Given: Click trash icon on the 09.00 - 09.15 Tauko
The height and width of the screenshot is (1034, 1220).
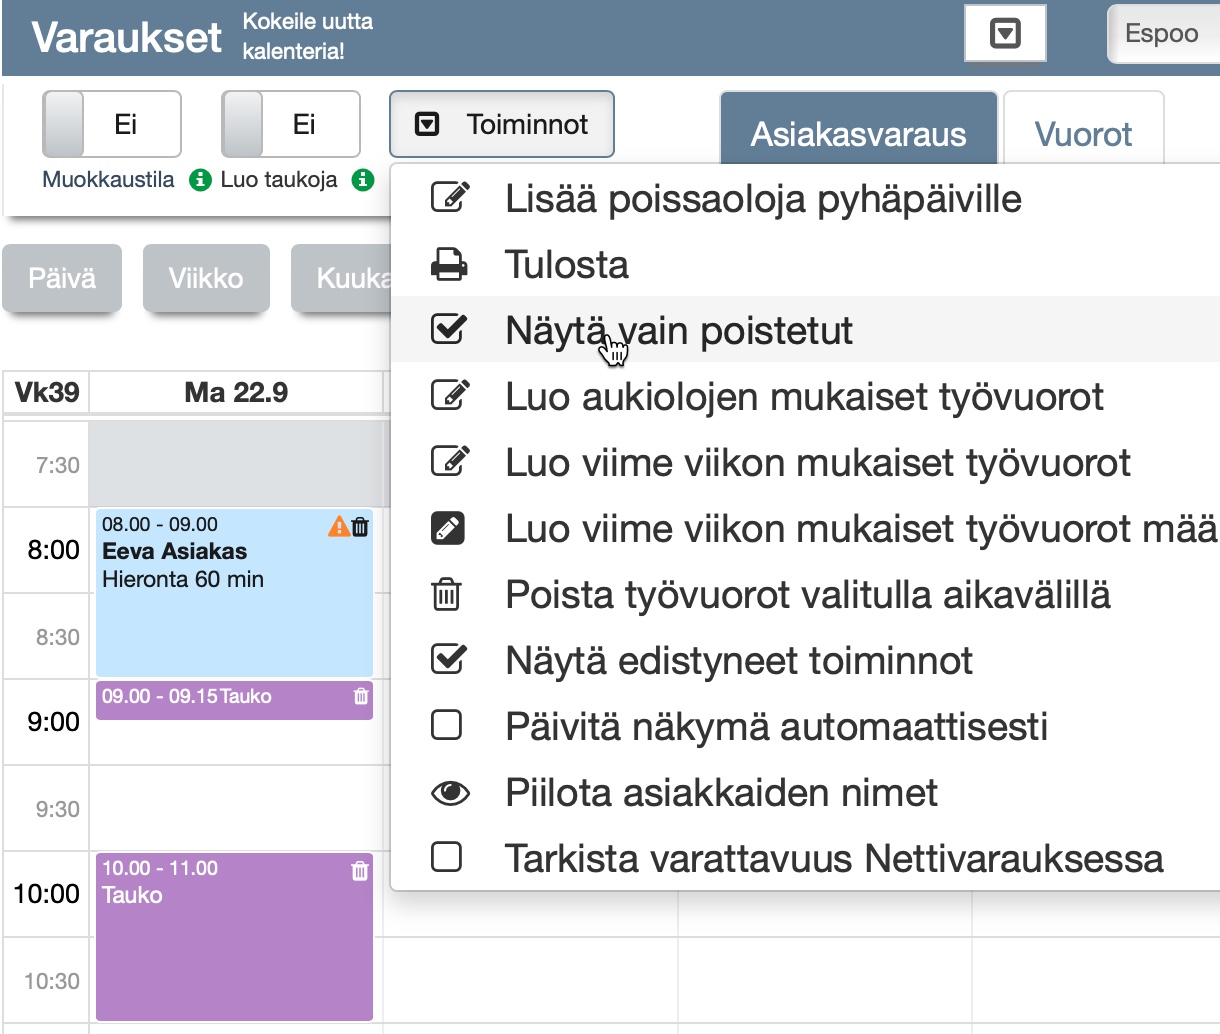Looking at the screenshot, I should [361, 696].
